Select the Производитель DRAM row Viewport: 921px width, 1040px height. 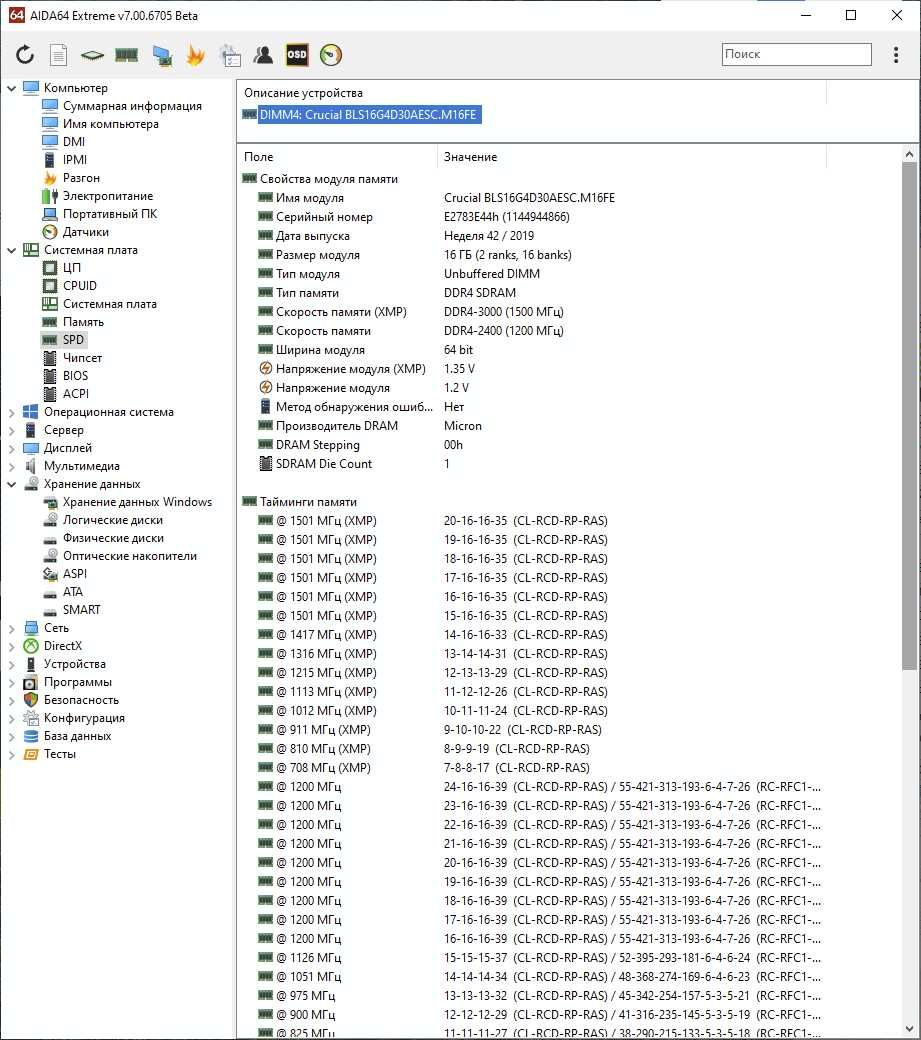pos(532,426)
